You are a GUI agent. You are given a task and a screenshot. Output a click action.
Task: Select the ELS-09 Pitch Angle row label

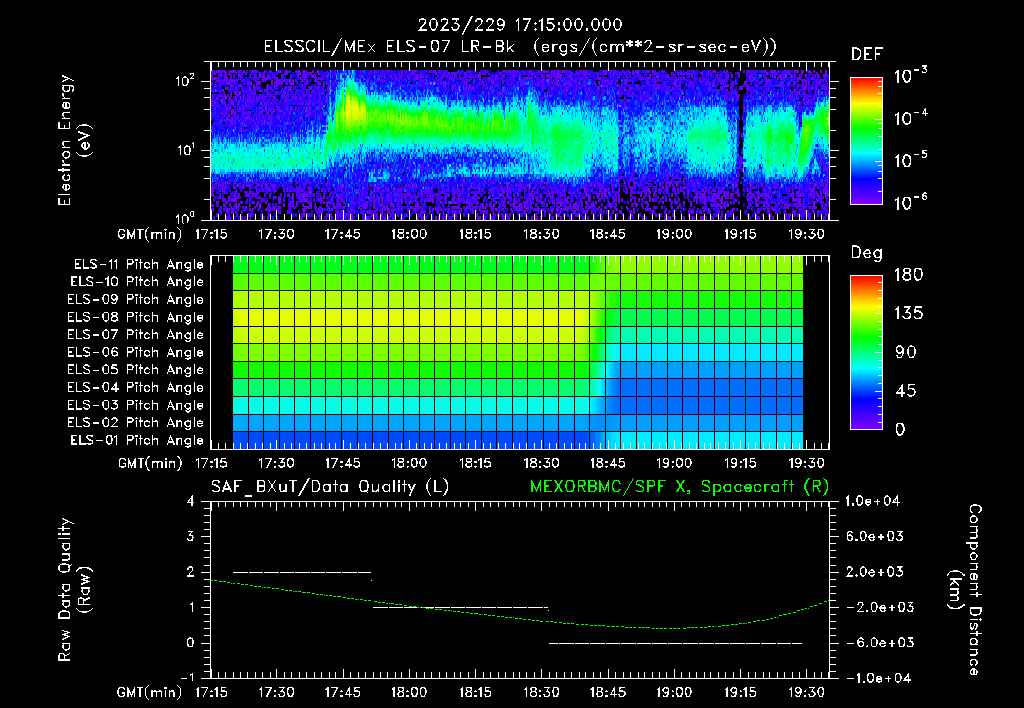point(136,300)
